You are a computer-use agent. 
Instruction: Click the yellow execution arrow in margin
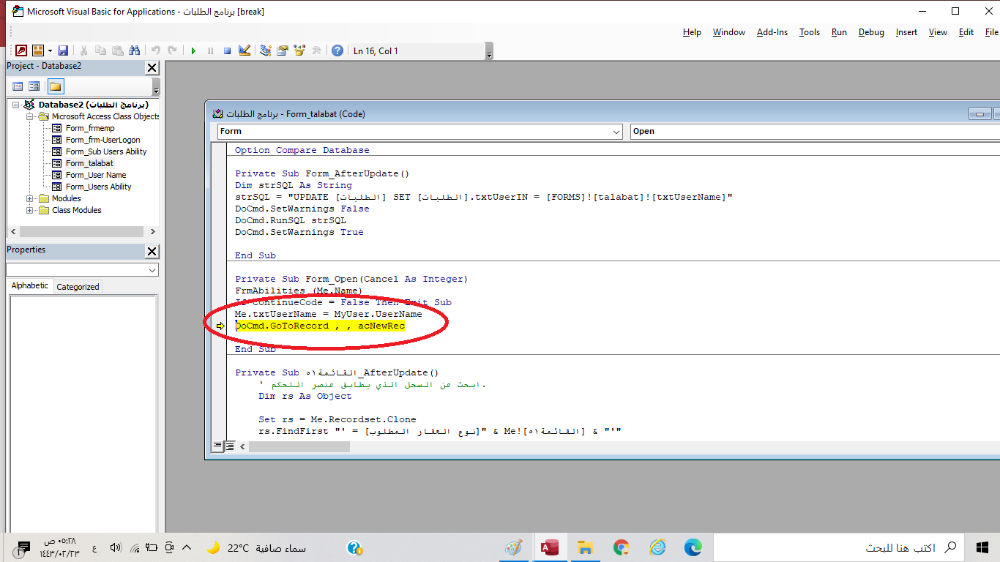(220, 326)
